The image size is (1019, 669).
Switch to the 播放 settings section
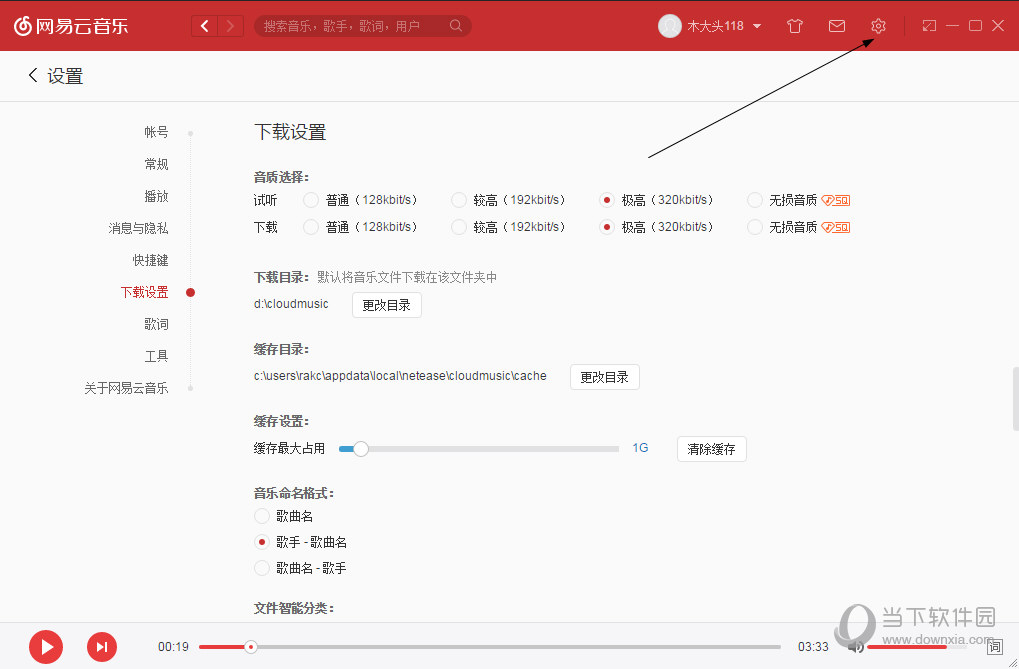[x=156, y=195]
